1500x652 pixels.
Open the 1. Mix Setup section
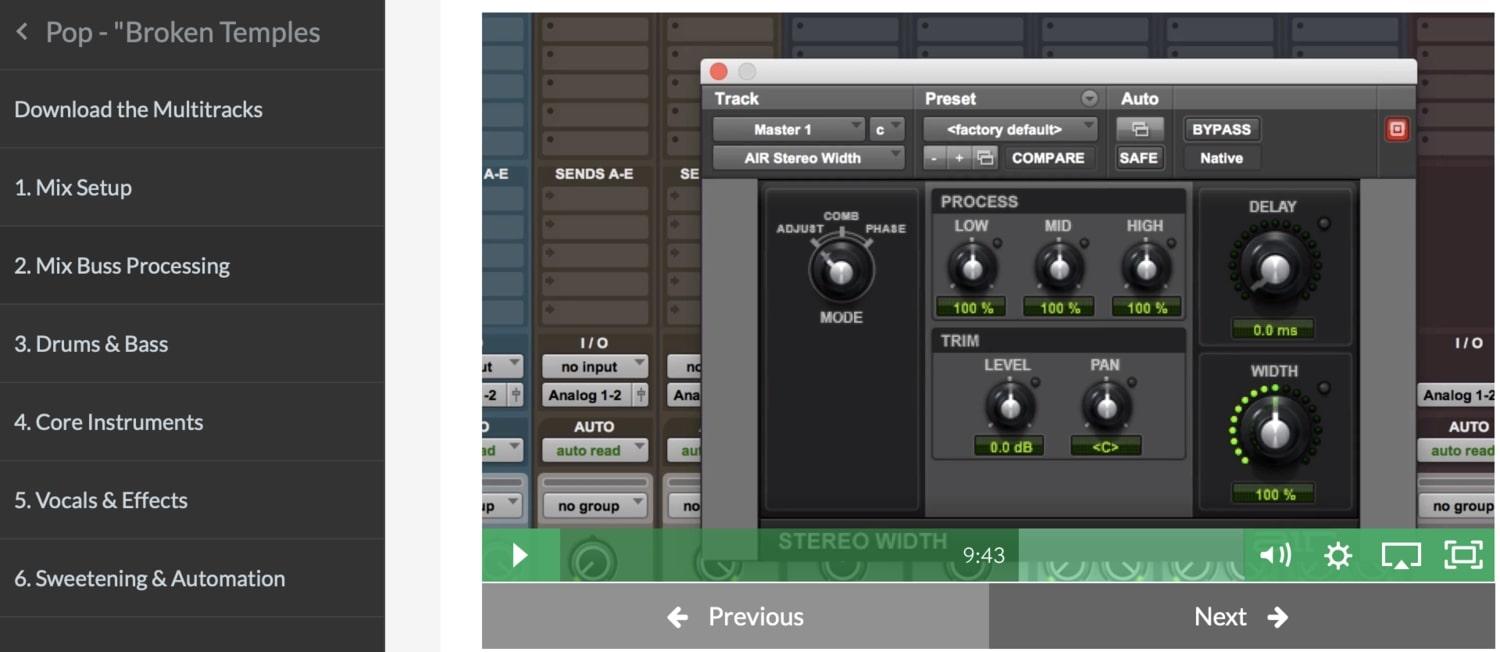click(192, 187)
